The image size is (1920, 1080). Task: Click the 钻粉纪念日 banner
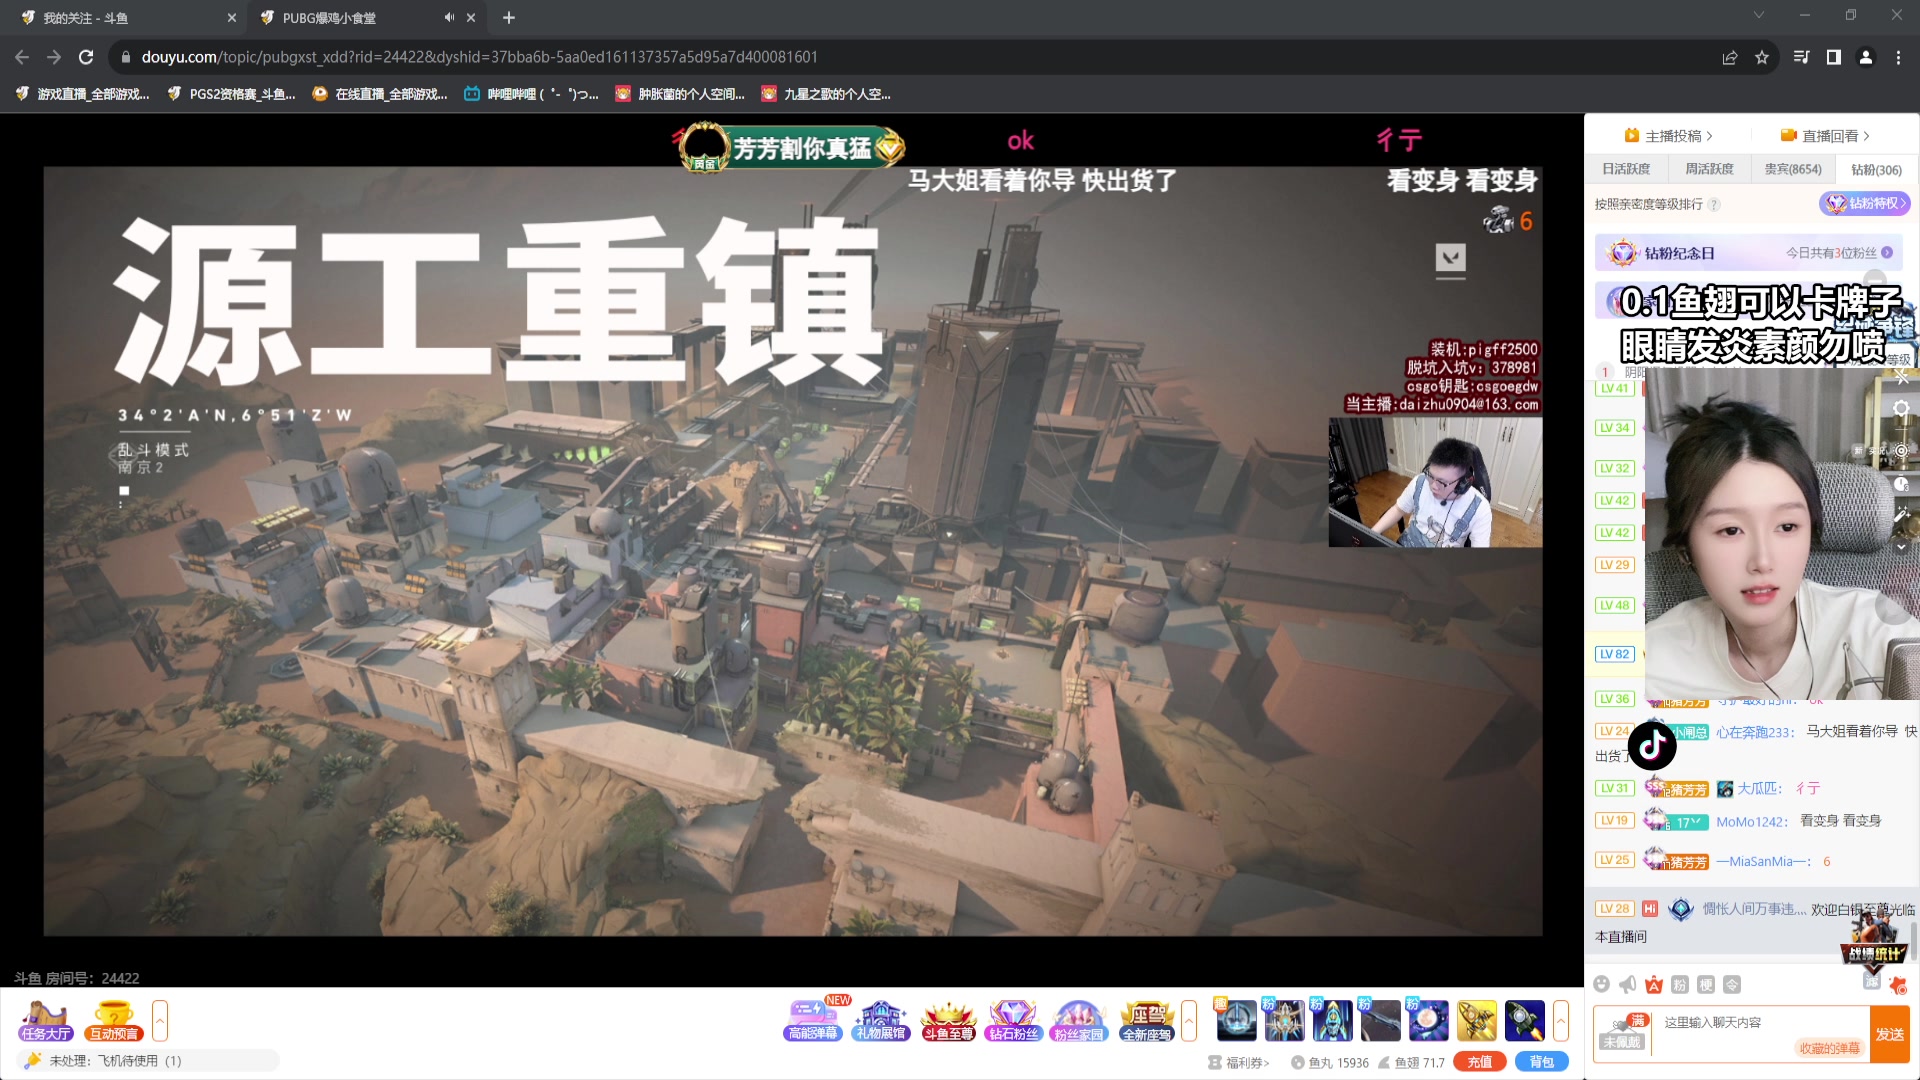(1748, 253)
